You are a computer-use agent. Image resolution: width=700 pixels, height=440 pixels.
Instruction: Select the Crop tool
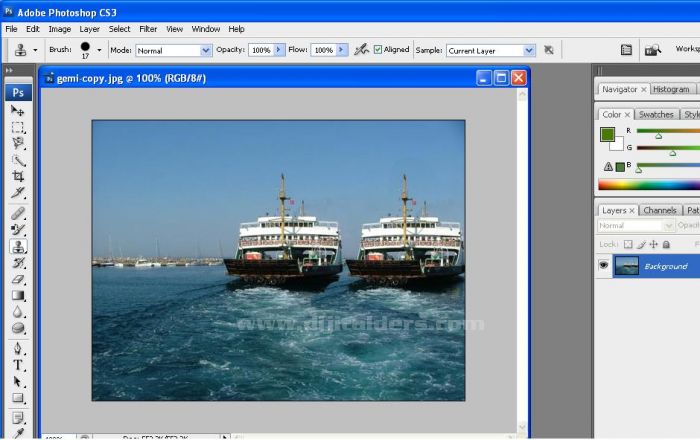(x=18, y=176)
